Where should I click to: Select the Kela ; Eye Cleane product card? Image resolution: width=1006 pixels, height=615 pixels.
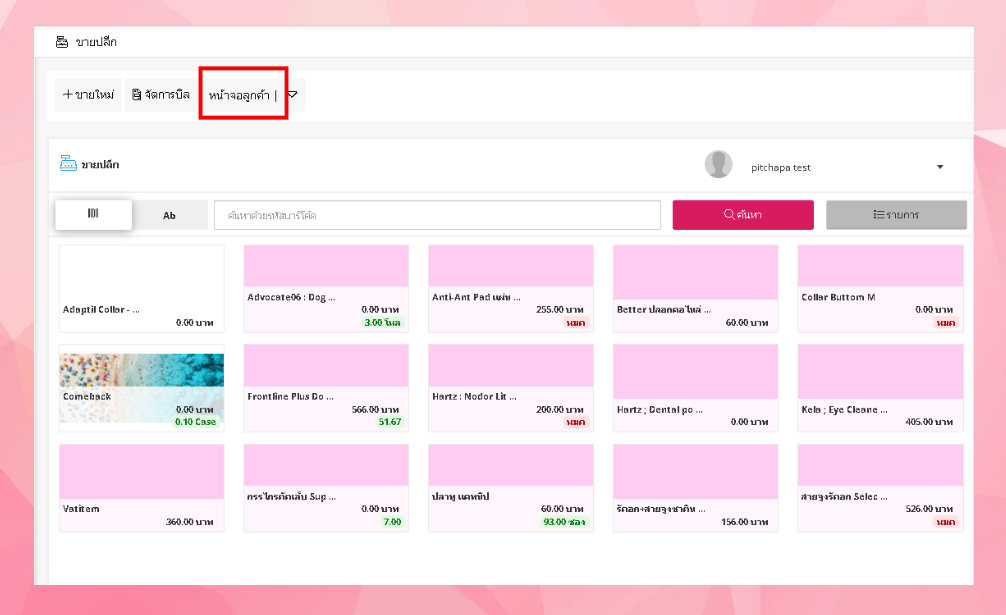[880, 388]
